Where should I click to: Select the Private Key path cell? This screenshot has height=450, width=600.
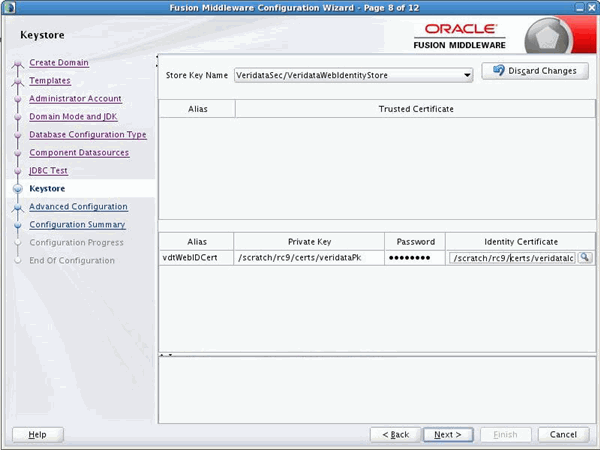(309, 258)
